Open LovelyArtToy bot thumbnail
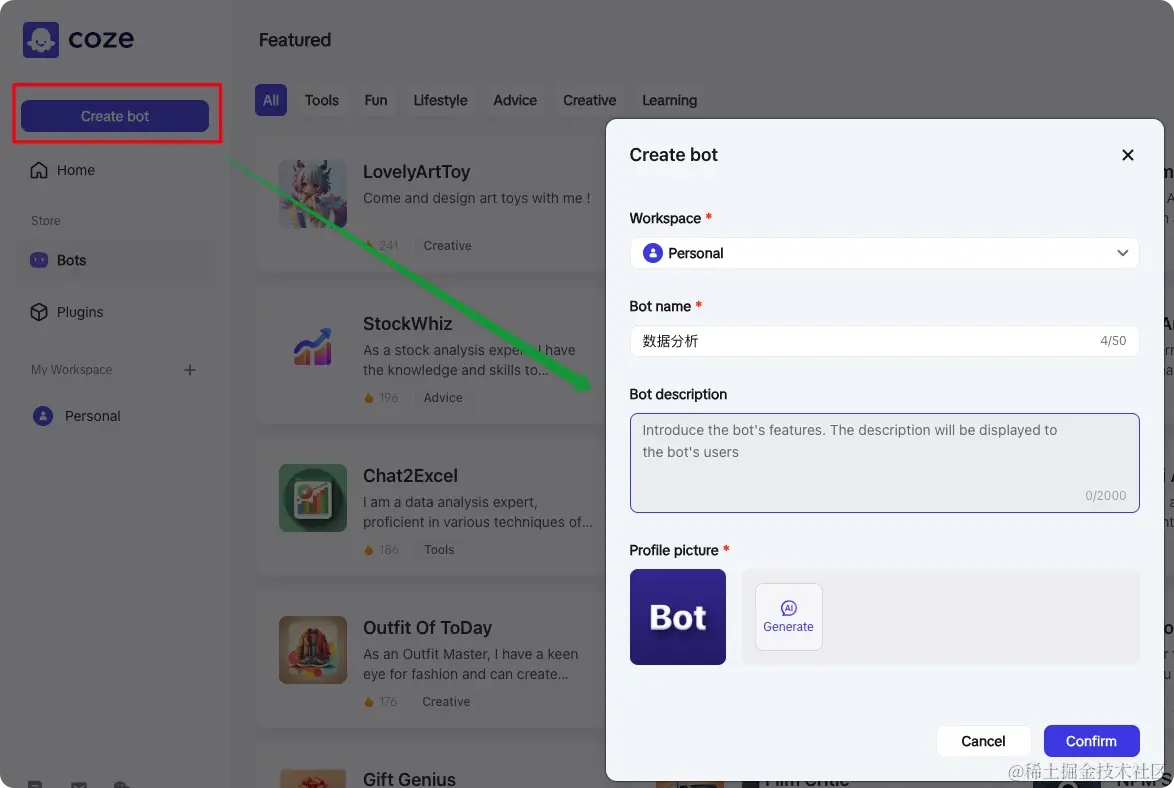The width and height of the screenshot is (1174, 788). pyautogui.click(x=313, y=194)
